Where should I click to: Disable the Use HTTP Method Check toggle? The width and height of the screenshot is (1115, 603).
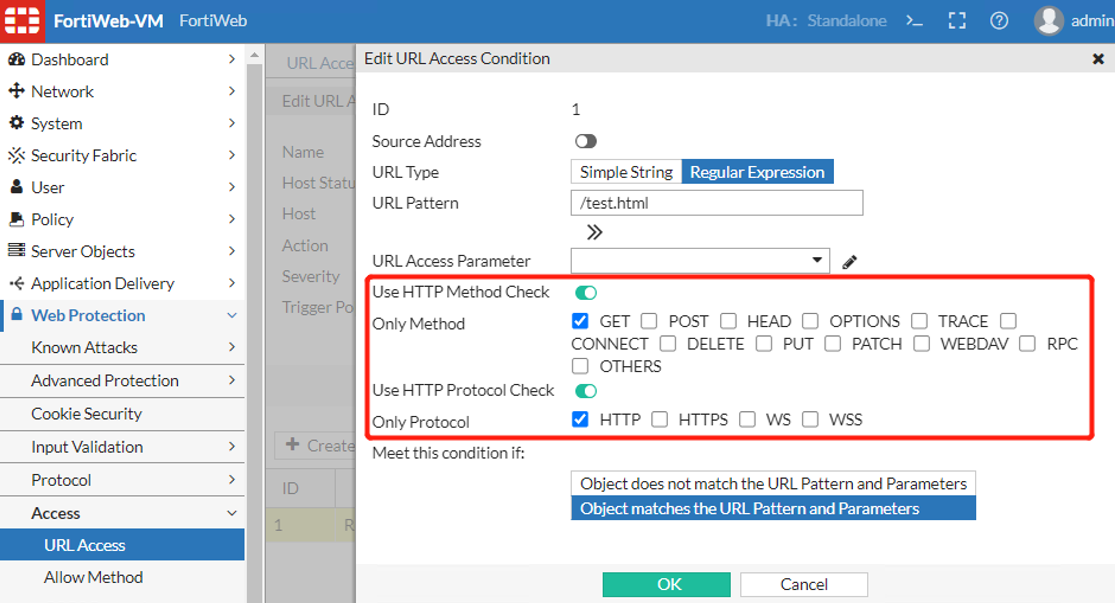(585, 293)
